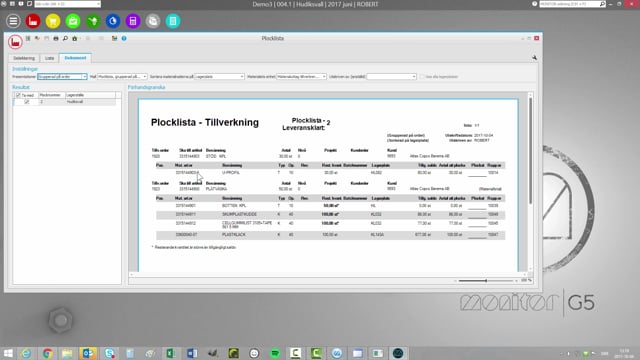Adjust the preview zoom slider
Screen dimensions: 640x360
point(486,281)
